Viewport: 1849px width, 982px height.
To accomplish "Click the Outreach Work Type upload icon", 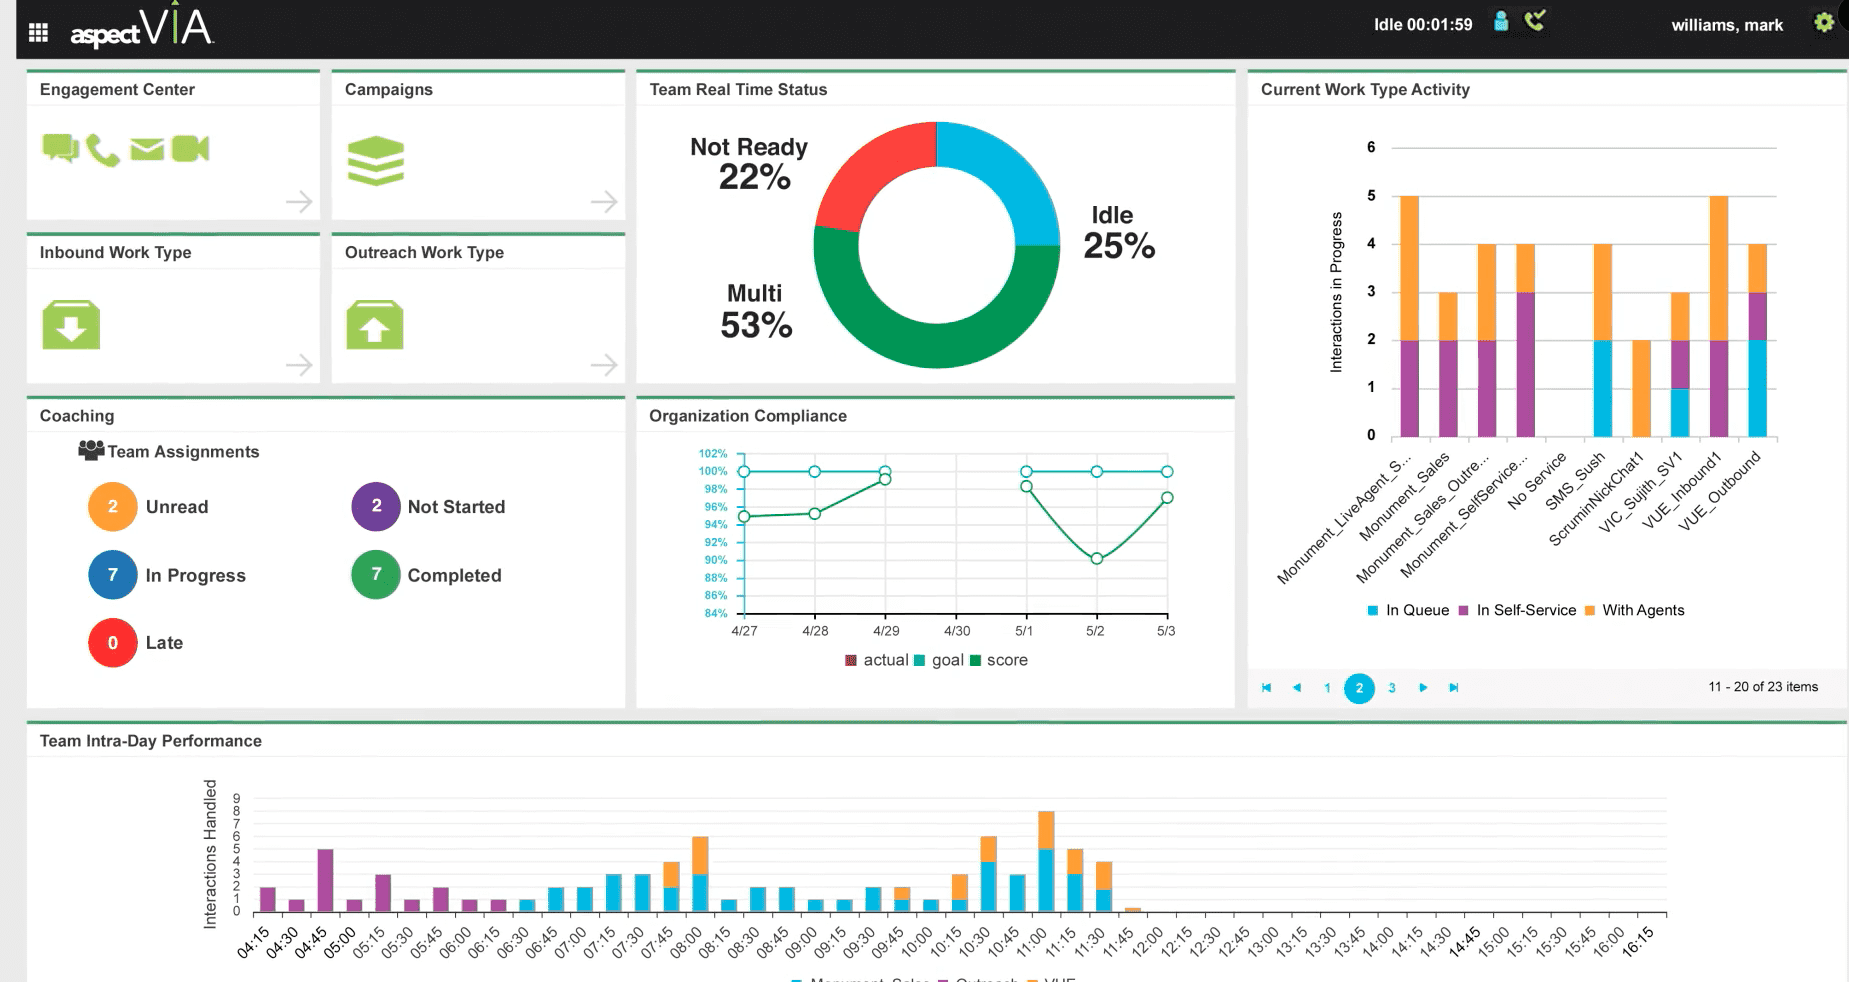I will pyautogui.click(x=374, y=325).
